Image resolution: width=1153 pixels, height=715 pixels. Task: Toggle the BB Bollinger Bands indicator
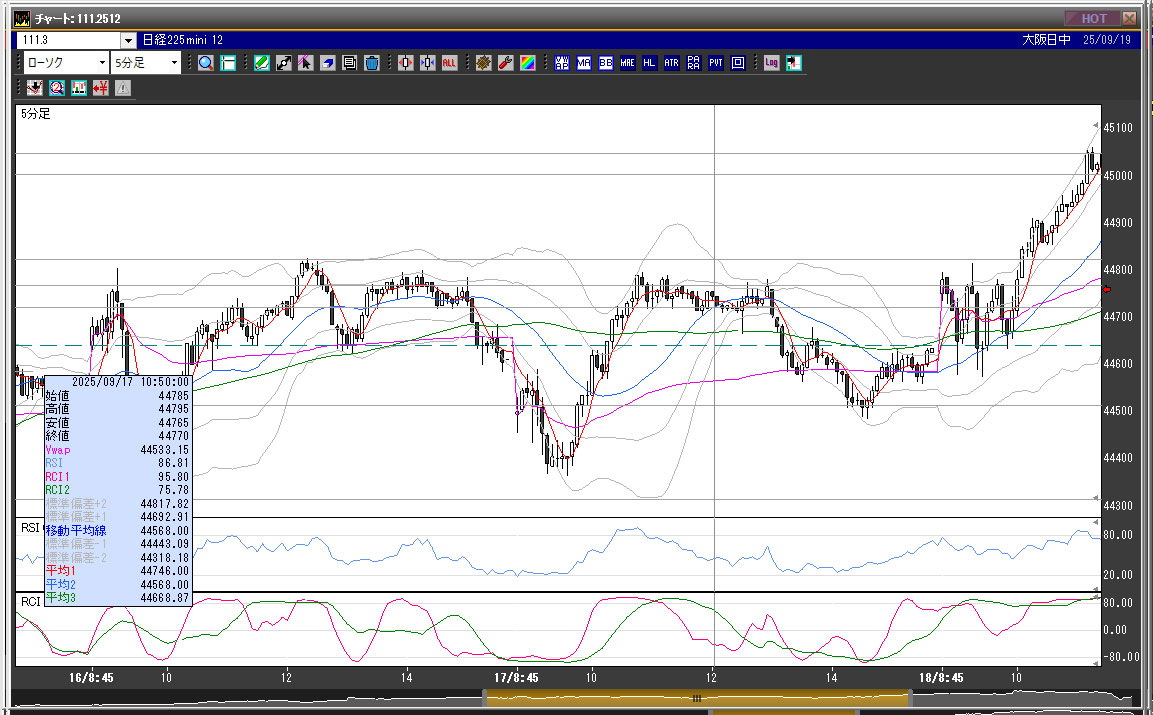tap(605, 63)
